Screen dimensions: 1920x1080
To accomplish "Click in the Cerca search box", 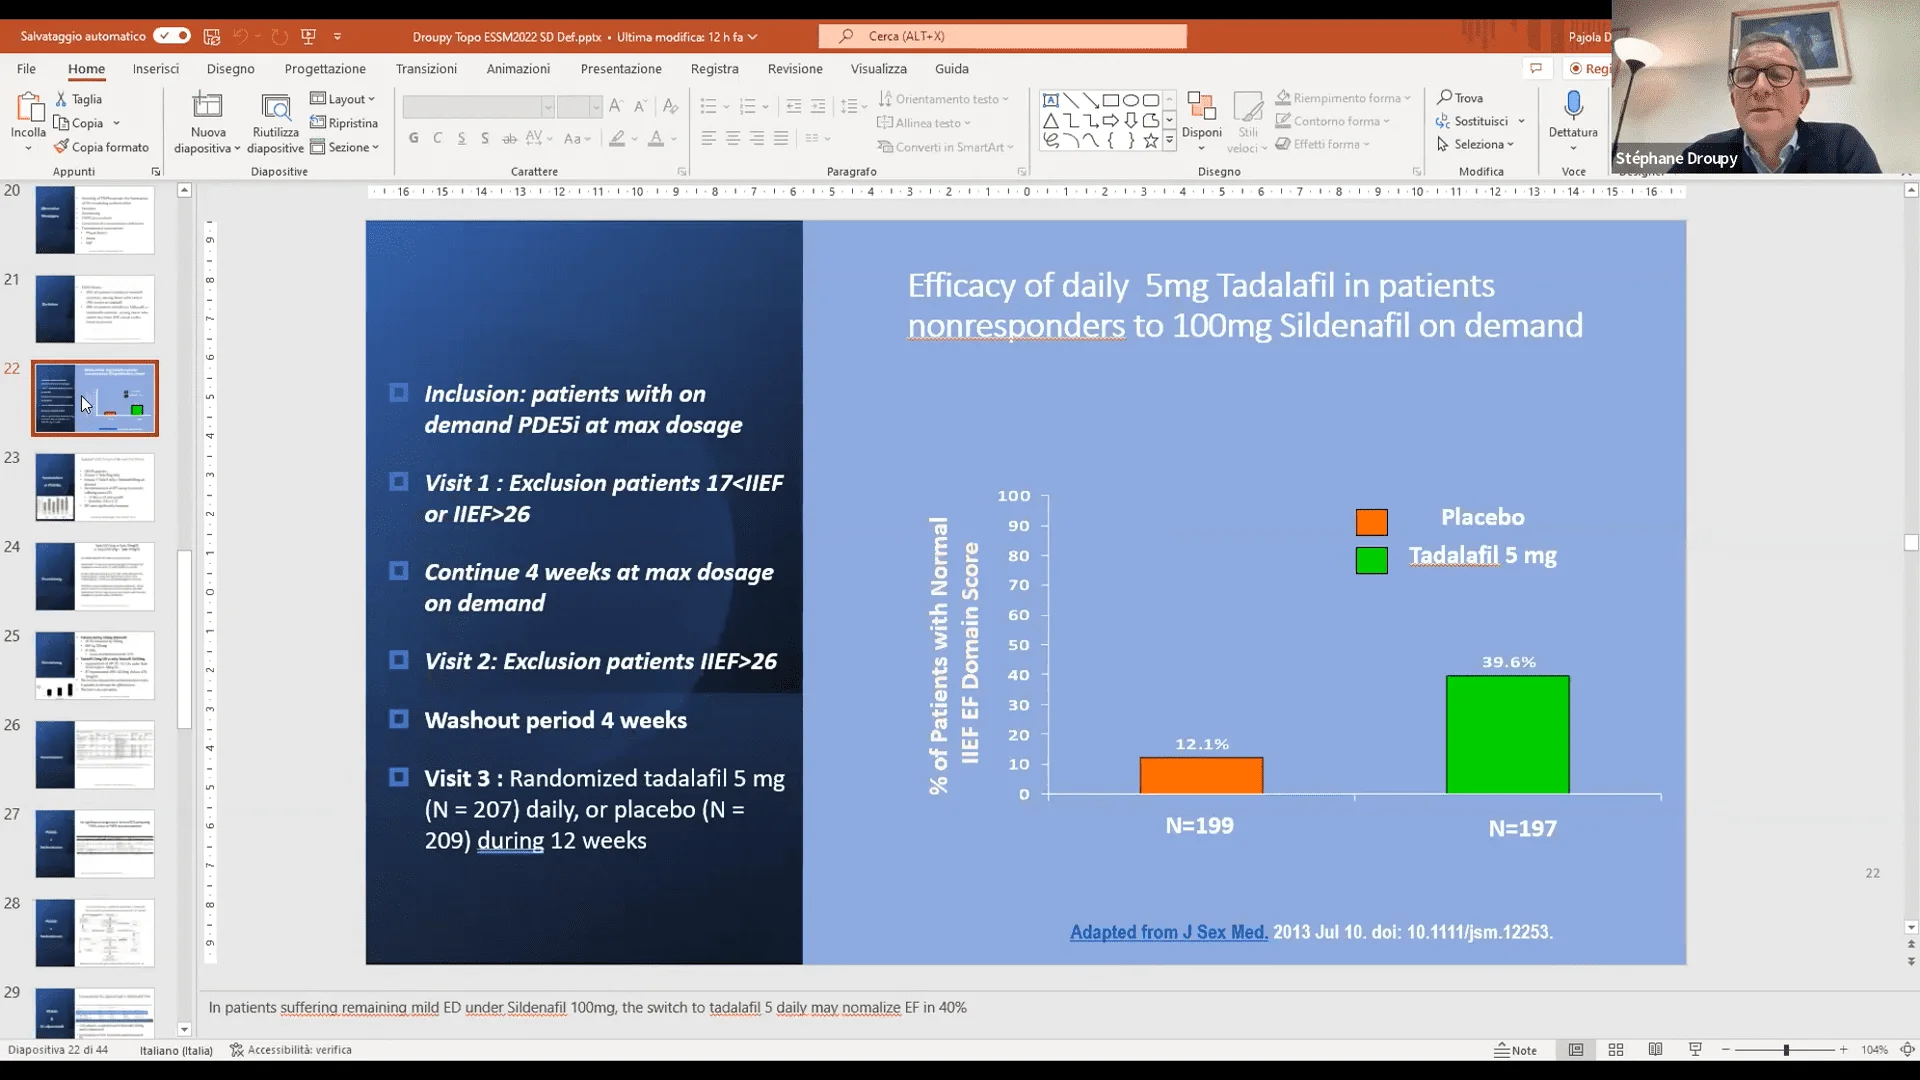I will pyautogui.click(x=1002, y=36).
